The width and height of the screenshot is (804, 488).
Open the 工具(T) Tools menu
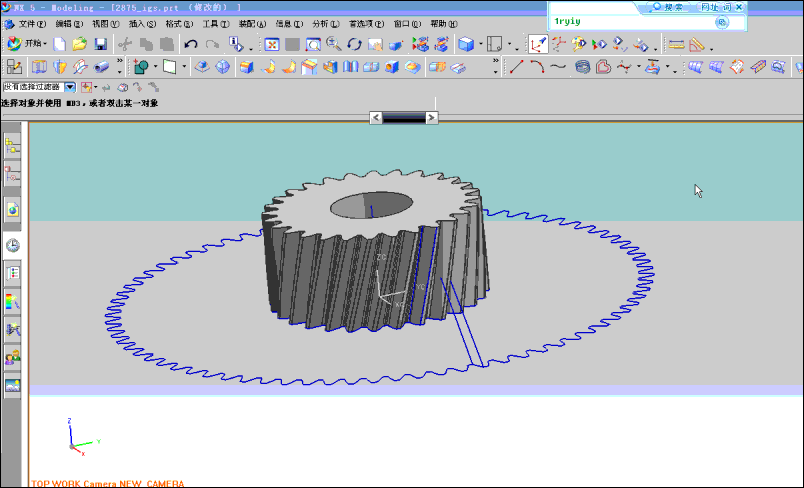coord(216,24)
